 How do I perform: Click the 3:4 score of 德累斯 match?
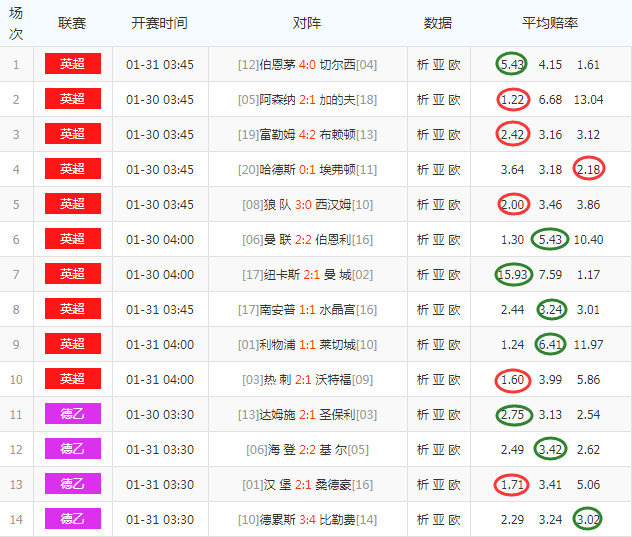point(307,520)
